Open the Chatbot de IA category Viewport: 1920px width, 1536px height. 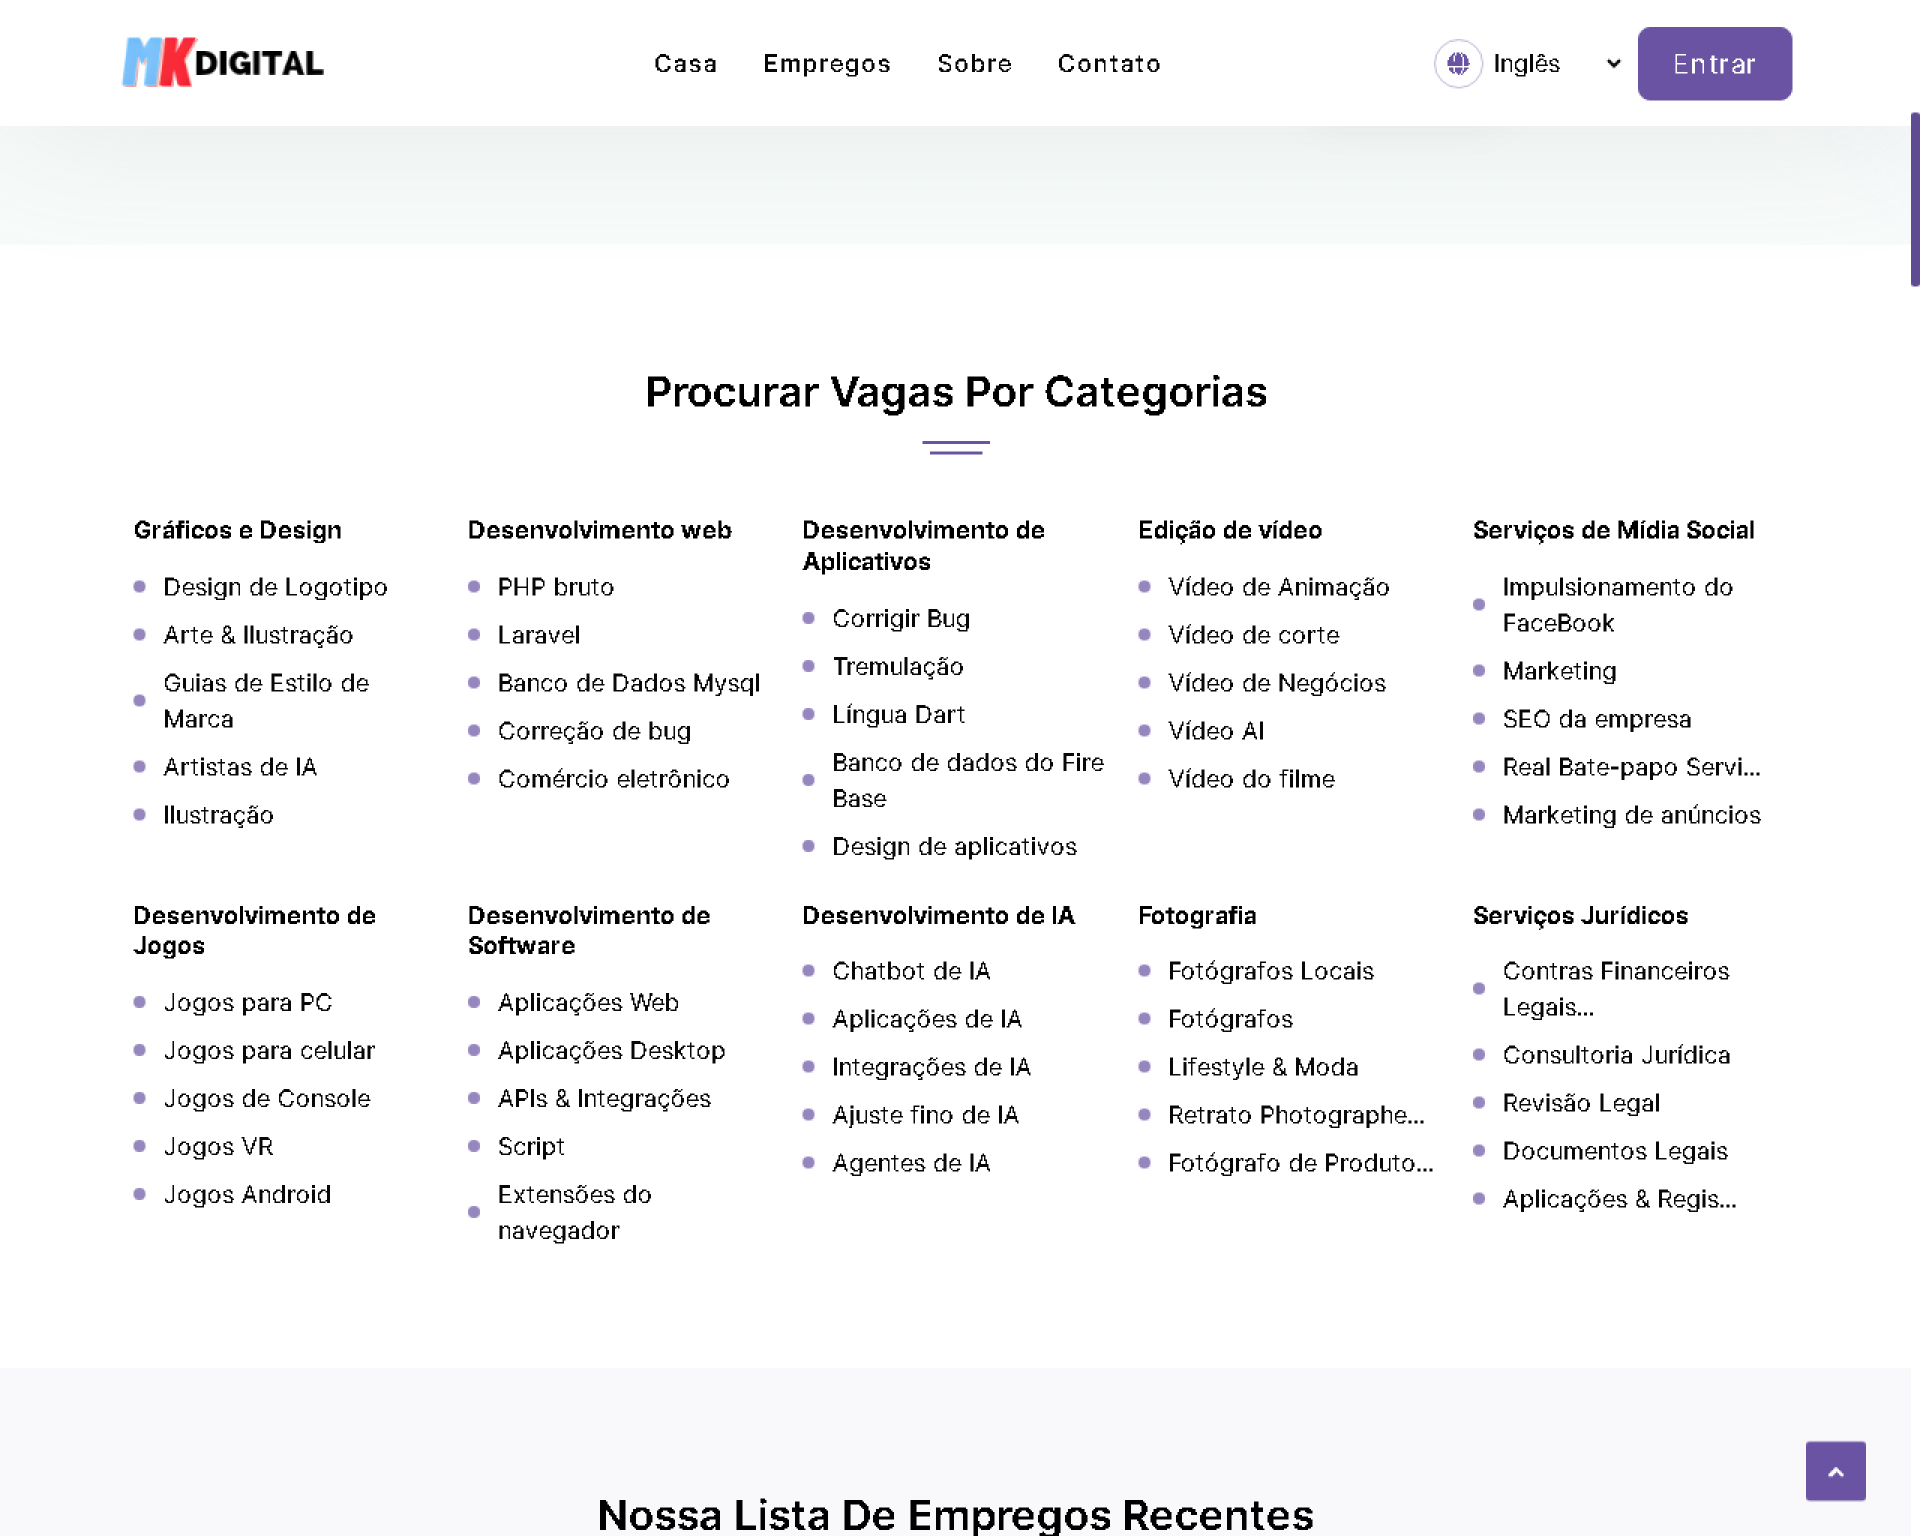point(910,971)
